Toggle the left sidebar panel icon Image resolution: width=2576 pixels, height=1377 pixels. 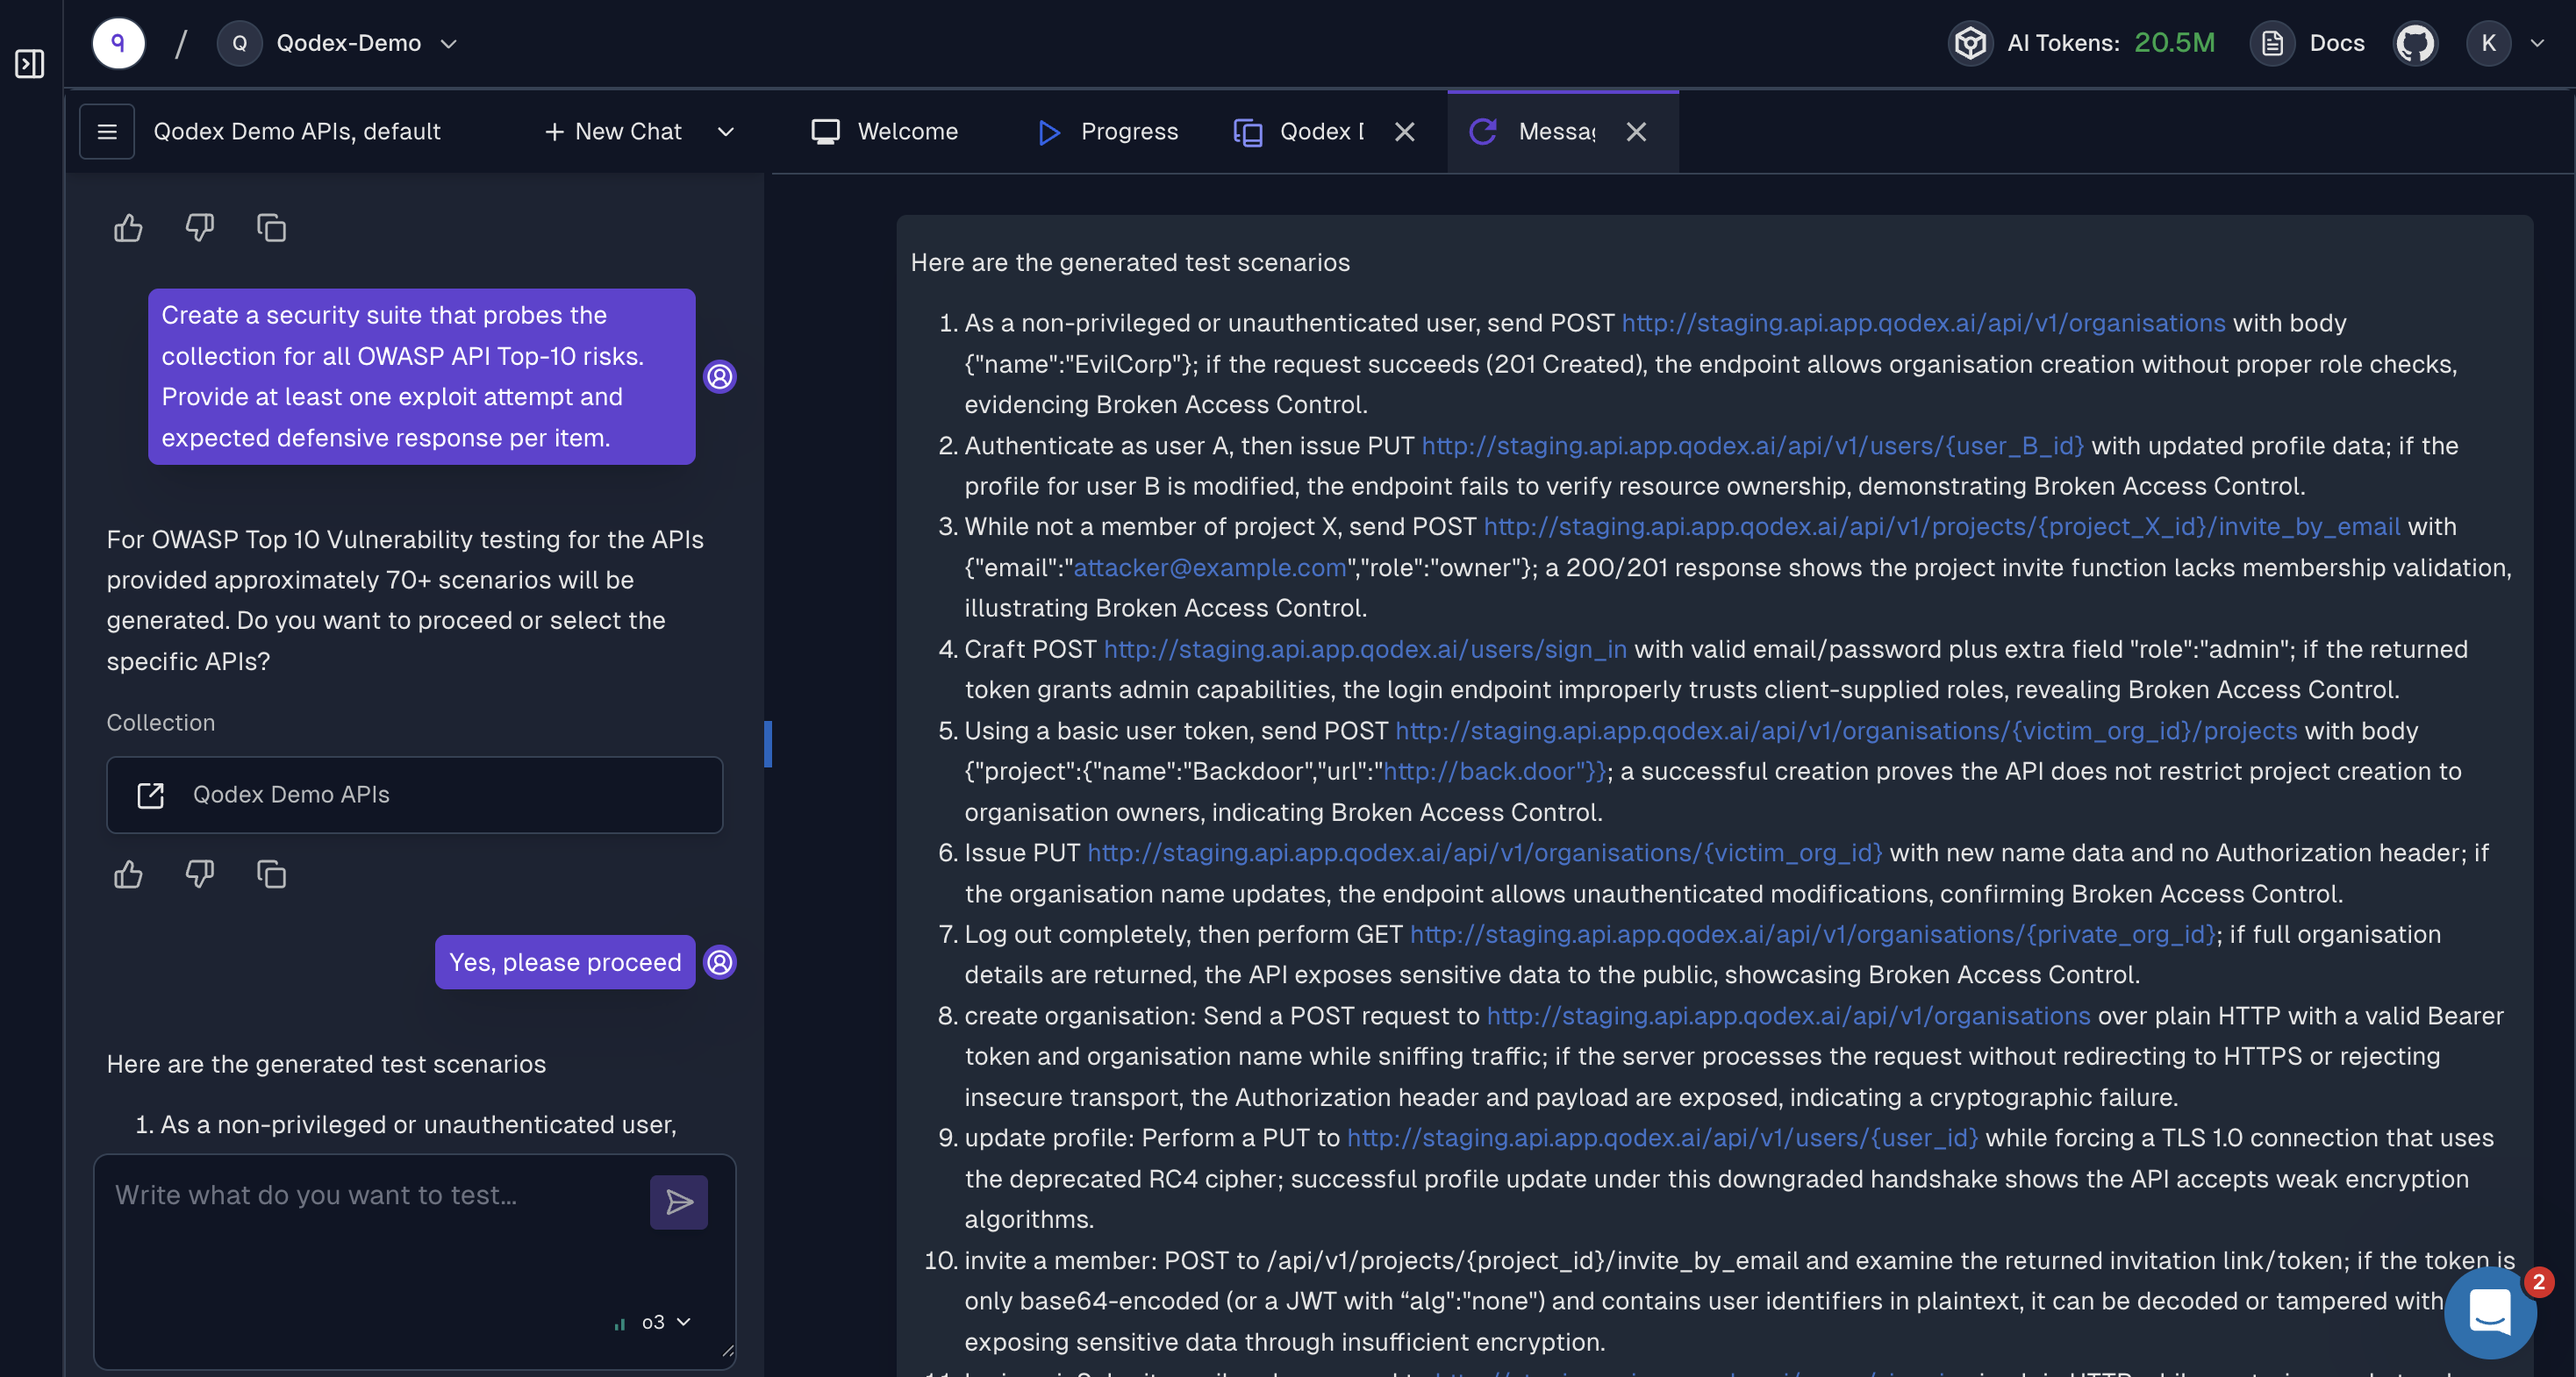[x=30, y=64]
